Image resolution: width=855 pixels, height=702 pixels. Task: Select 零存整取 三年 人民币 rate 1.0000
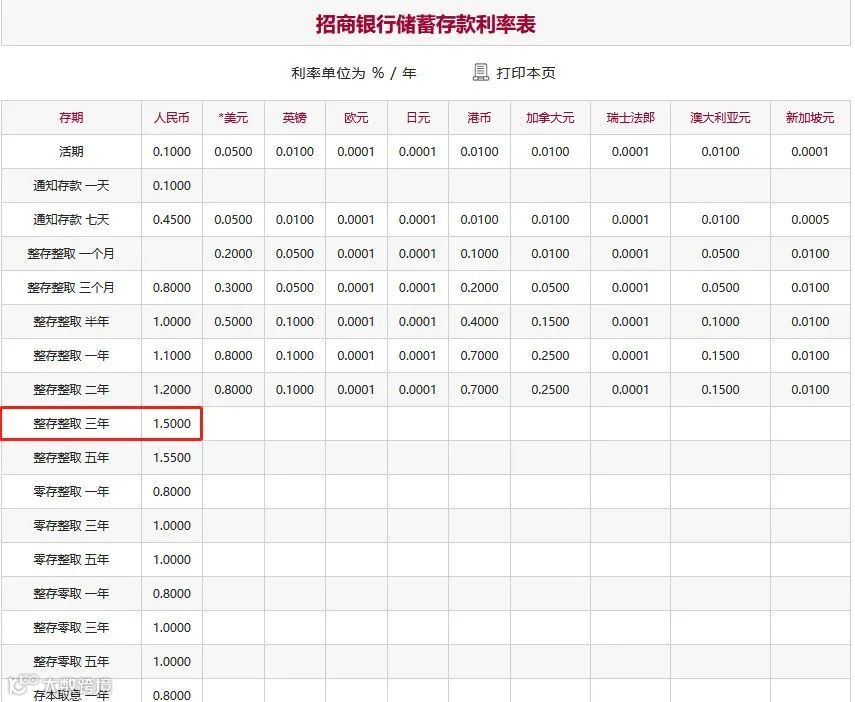[172, 525]
